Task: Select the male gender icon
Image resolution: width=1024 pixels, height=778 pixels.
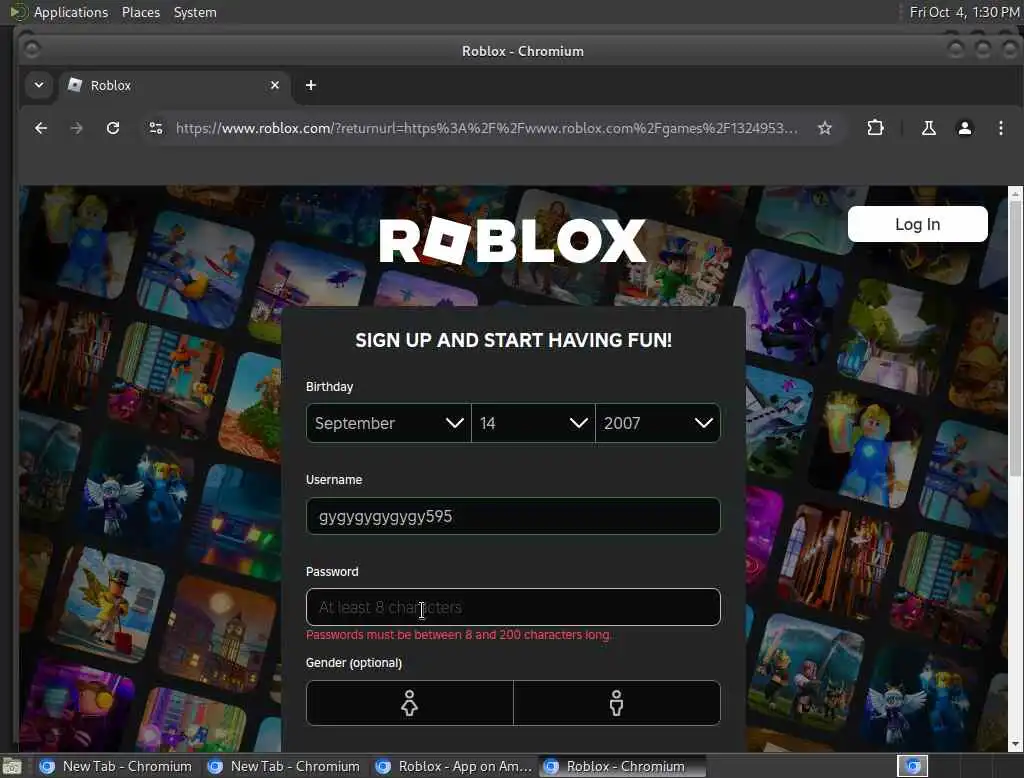Action: tap(616, 703)
